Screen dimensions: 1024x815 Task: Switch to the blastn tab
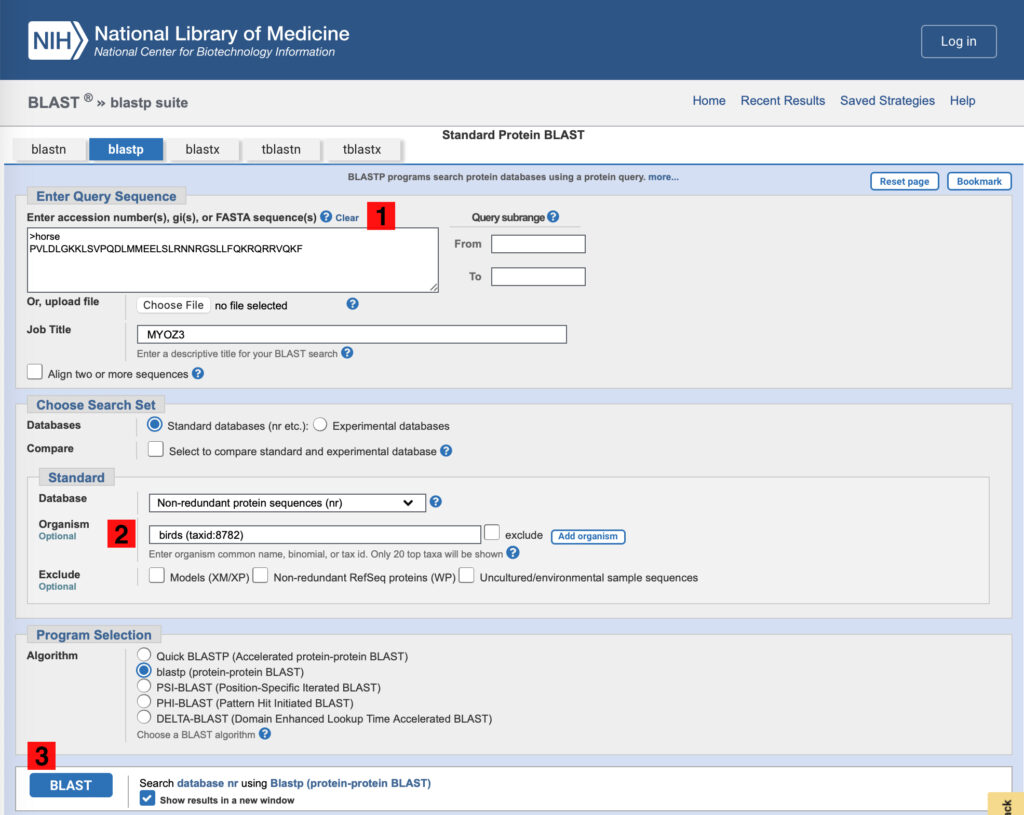click(49, 150)
